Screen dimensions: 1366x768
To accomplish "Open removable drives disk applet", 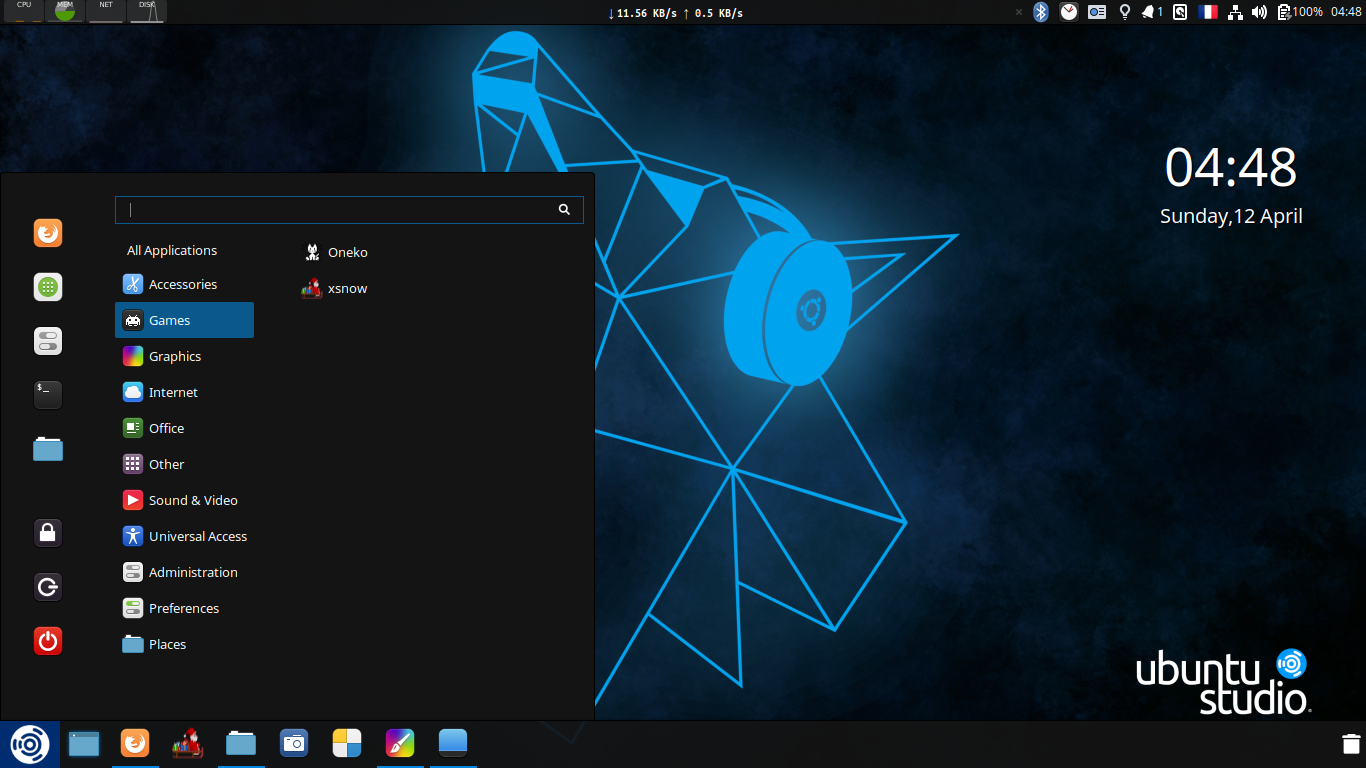I will coord(1180,12).
